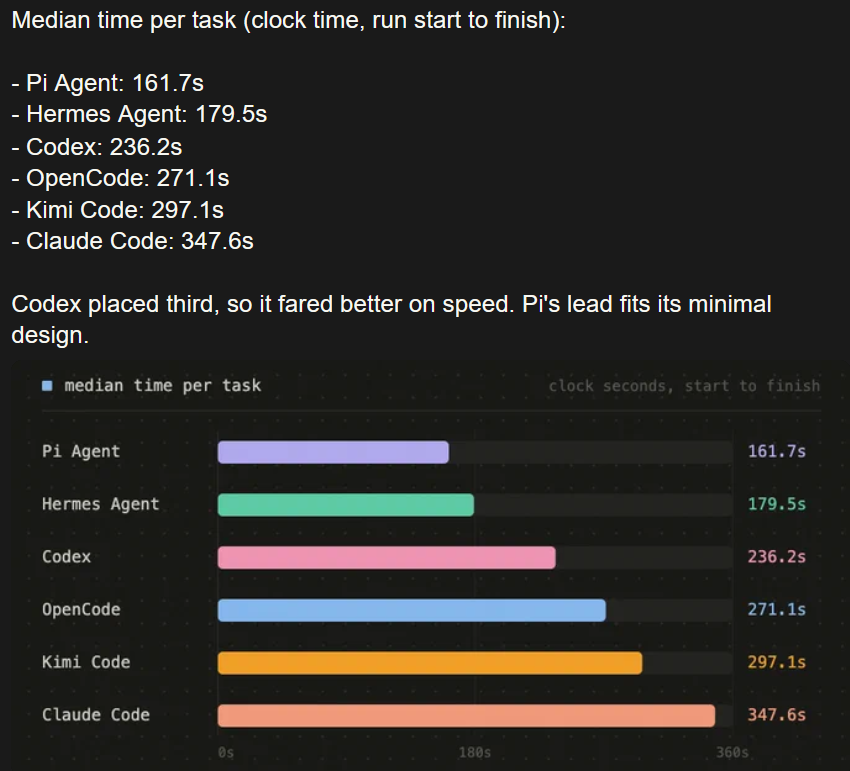Click the Pi Agent chart label
850x771 pixels.
tap(81, 451)
